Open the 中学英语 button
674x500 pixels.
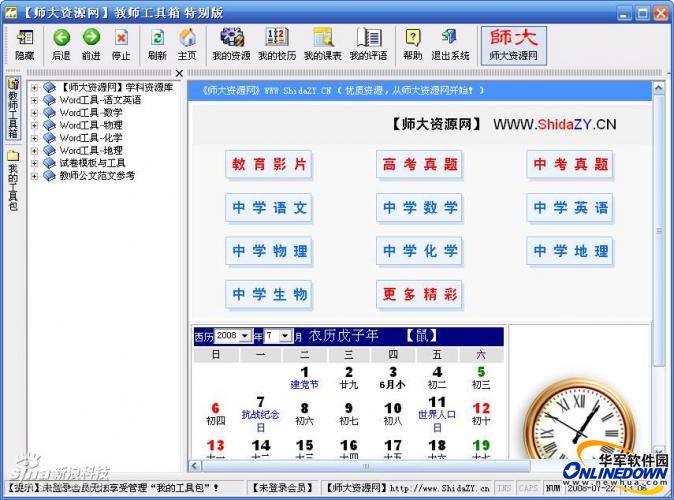click(x=570, y=208)
